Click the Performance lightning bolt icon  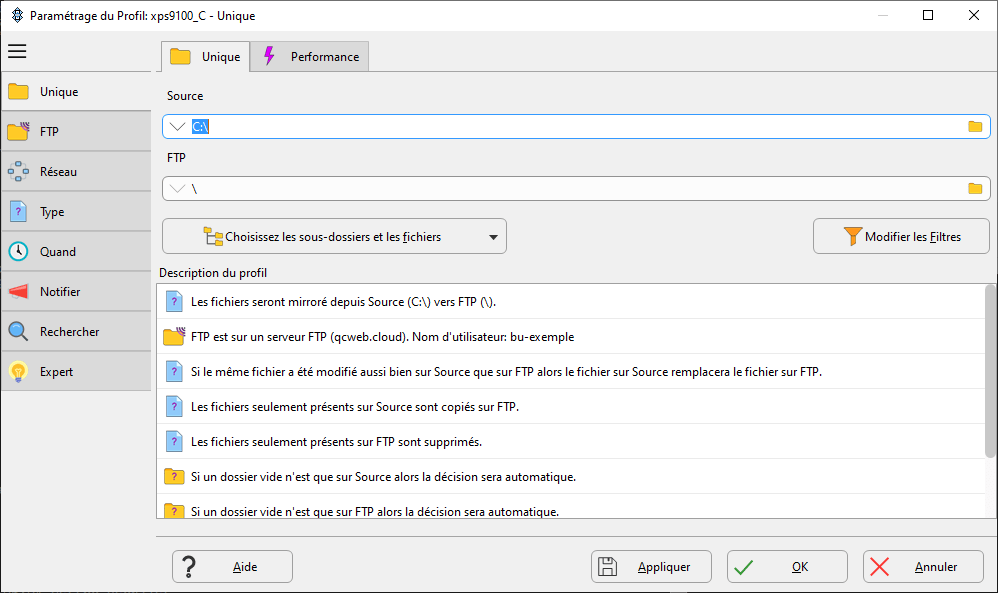[269, 56]
